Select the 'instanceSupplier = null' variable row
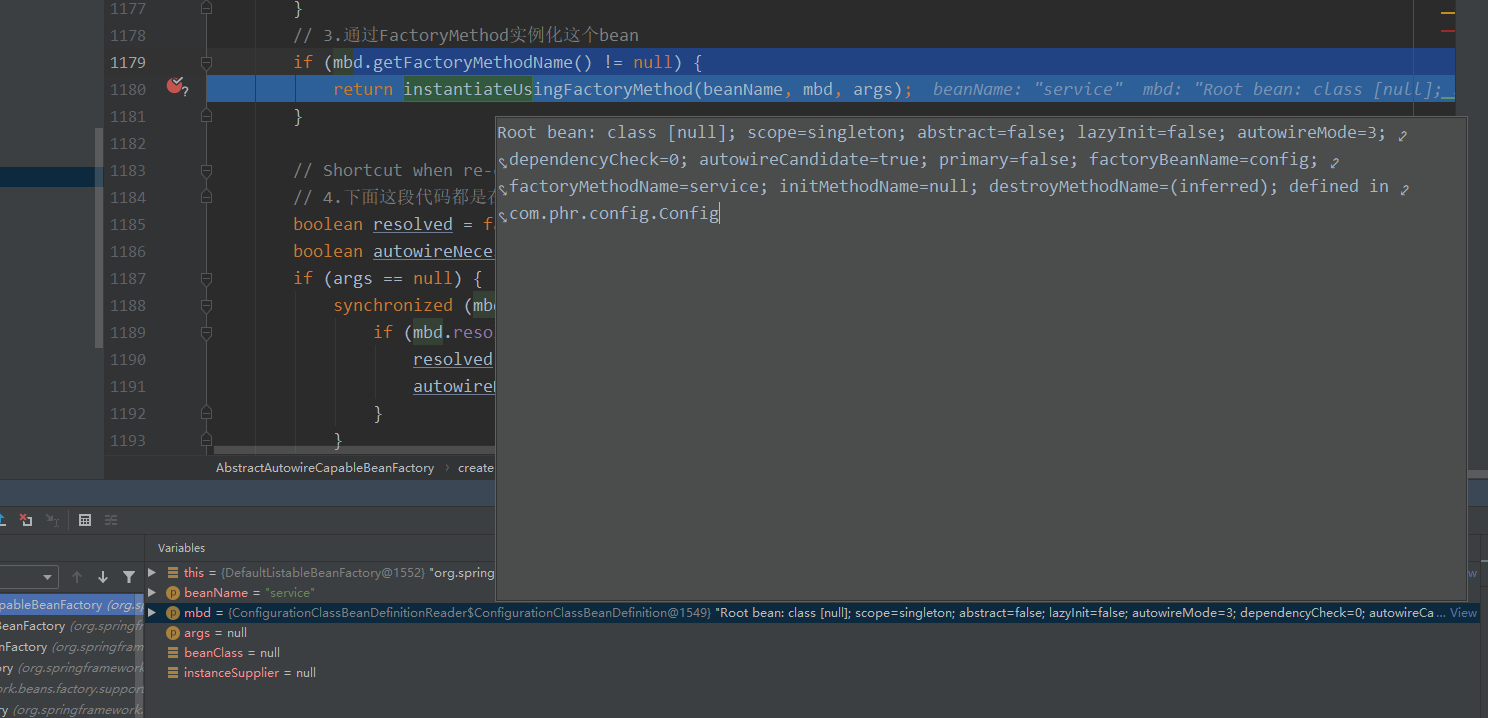This screenshot has height=718, width=1488. click(x=811, y=673)
